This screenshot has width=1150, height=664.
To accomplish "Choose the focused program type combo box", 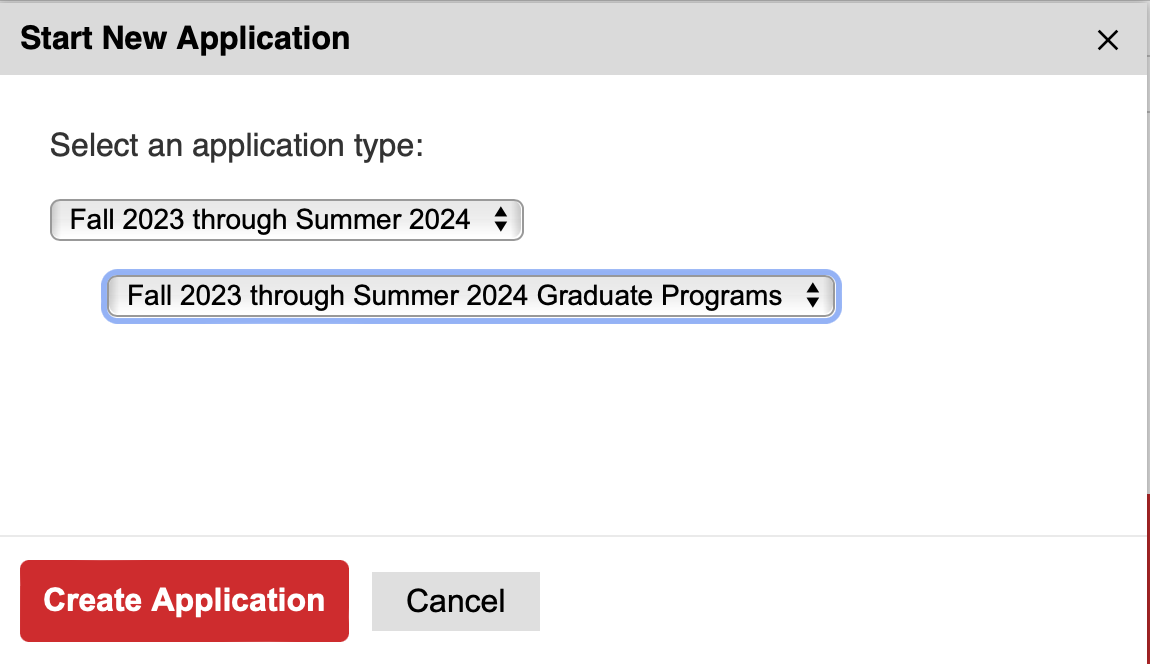I will (470, 296).
